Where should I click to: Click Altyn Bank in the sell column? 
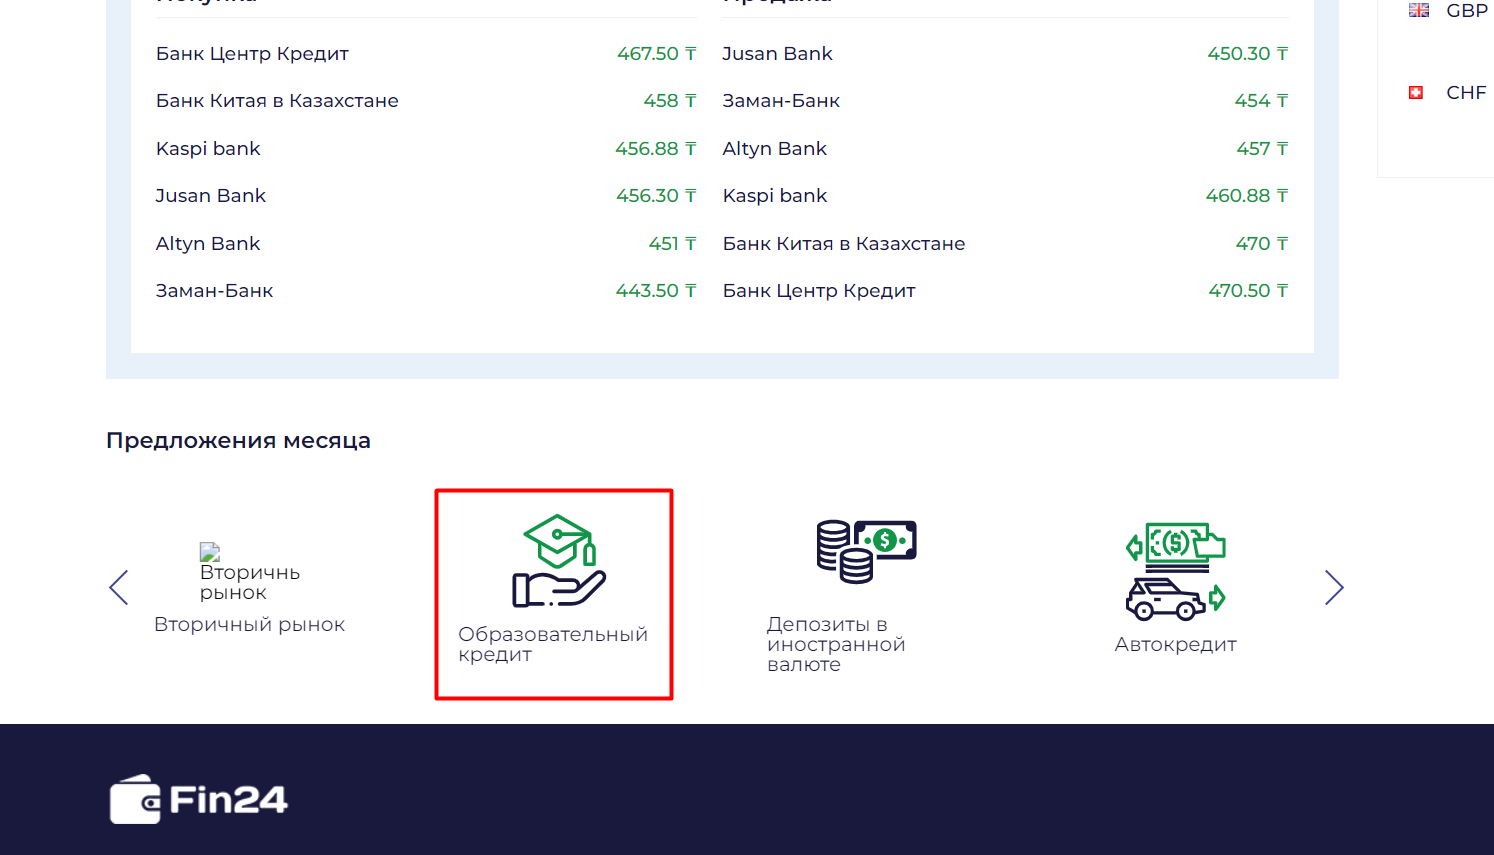coord(775,149)
